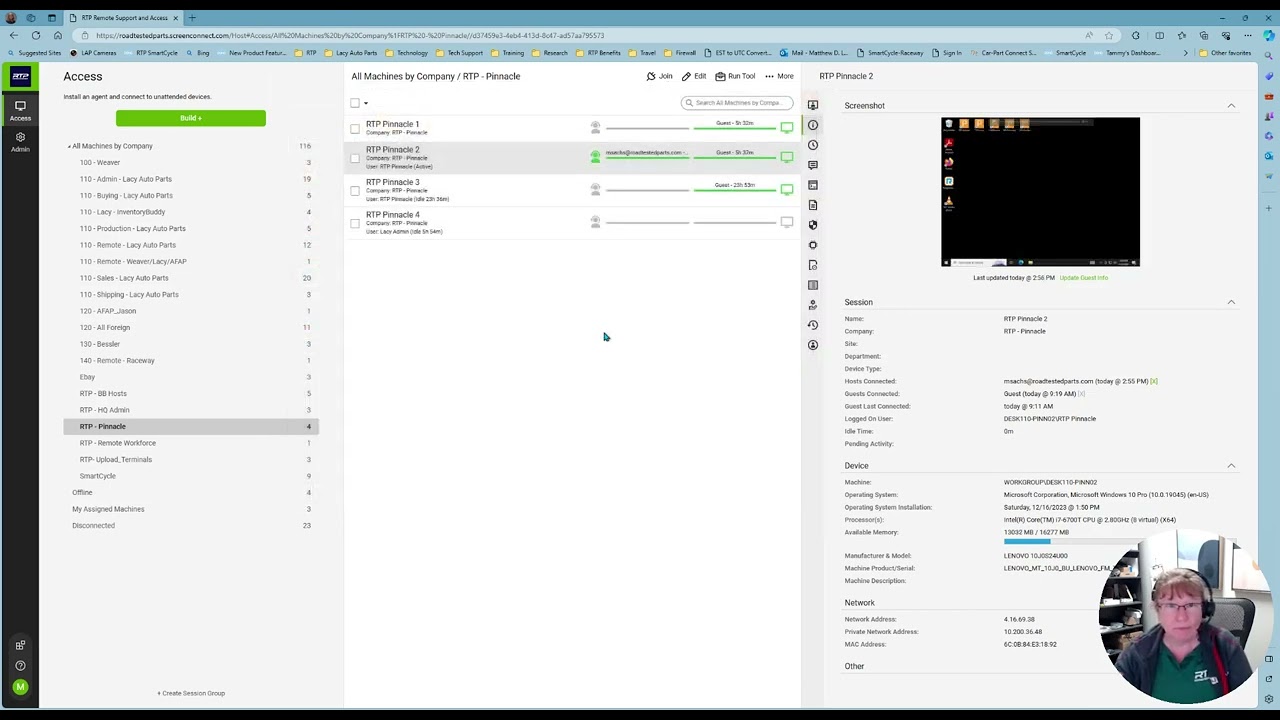Switch to the shield security tab icon
1280x720 pixels.
pyautogui.click(x=813, y=225)
